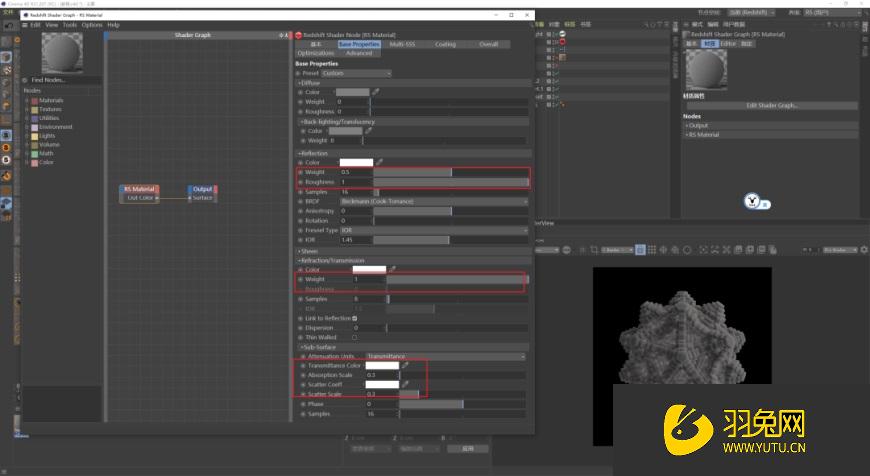Open the Coating tab

[x=445, y=44]
